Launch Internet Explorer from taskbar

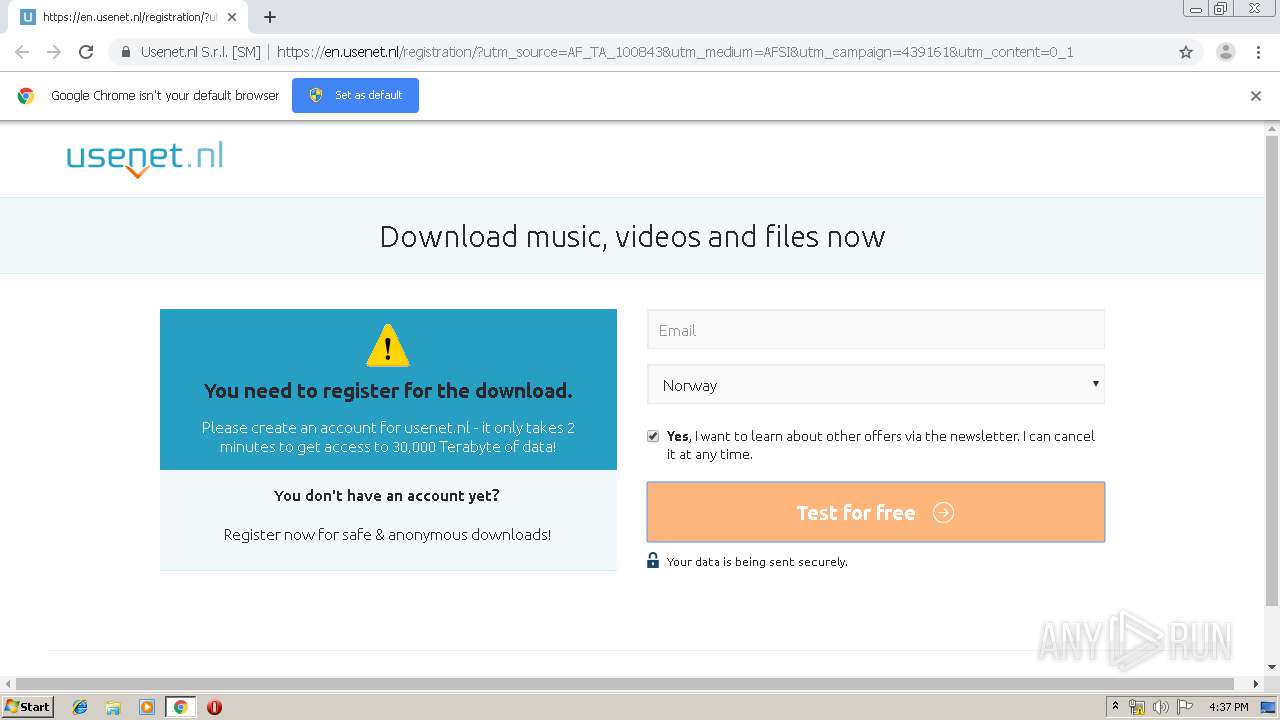[80, 707]
